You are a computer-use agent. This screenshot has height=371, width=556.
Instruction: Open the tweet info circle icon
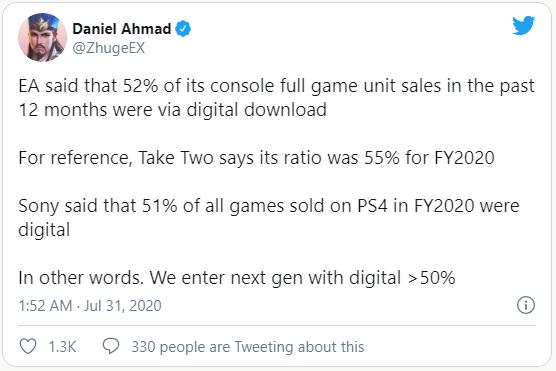[x=526, y=305]
